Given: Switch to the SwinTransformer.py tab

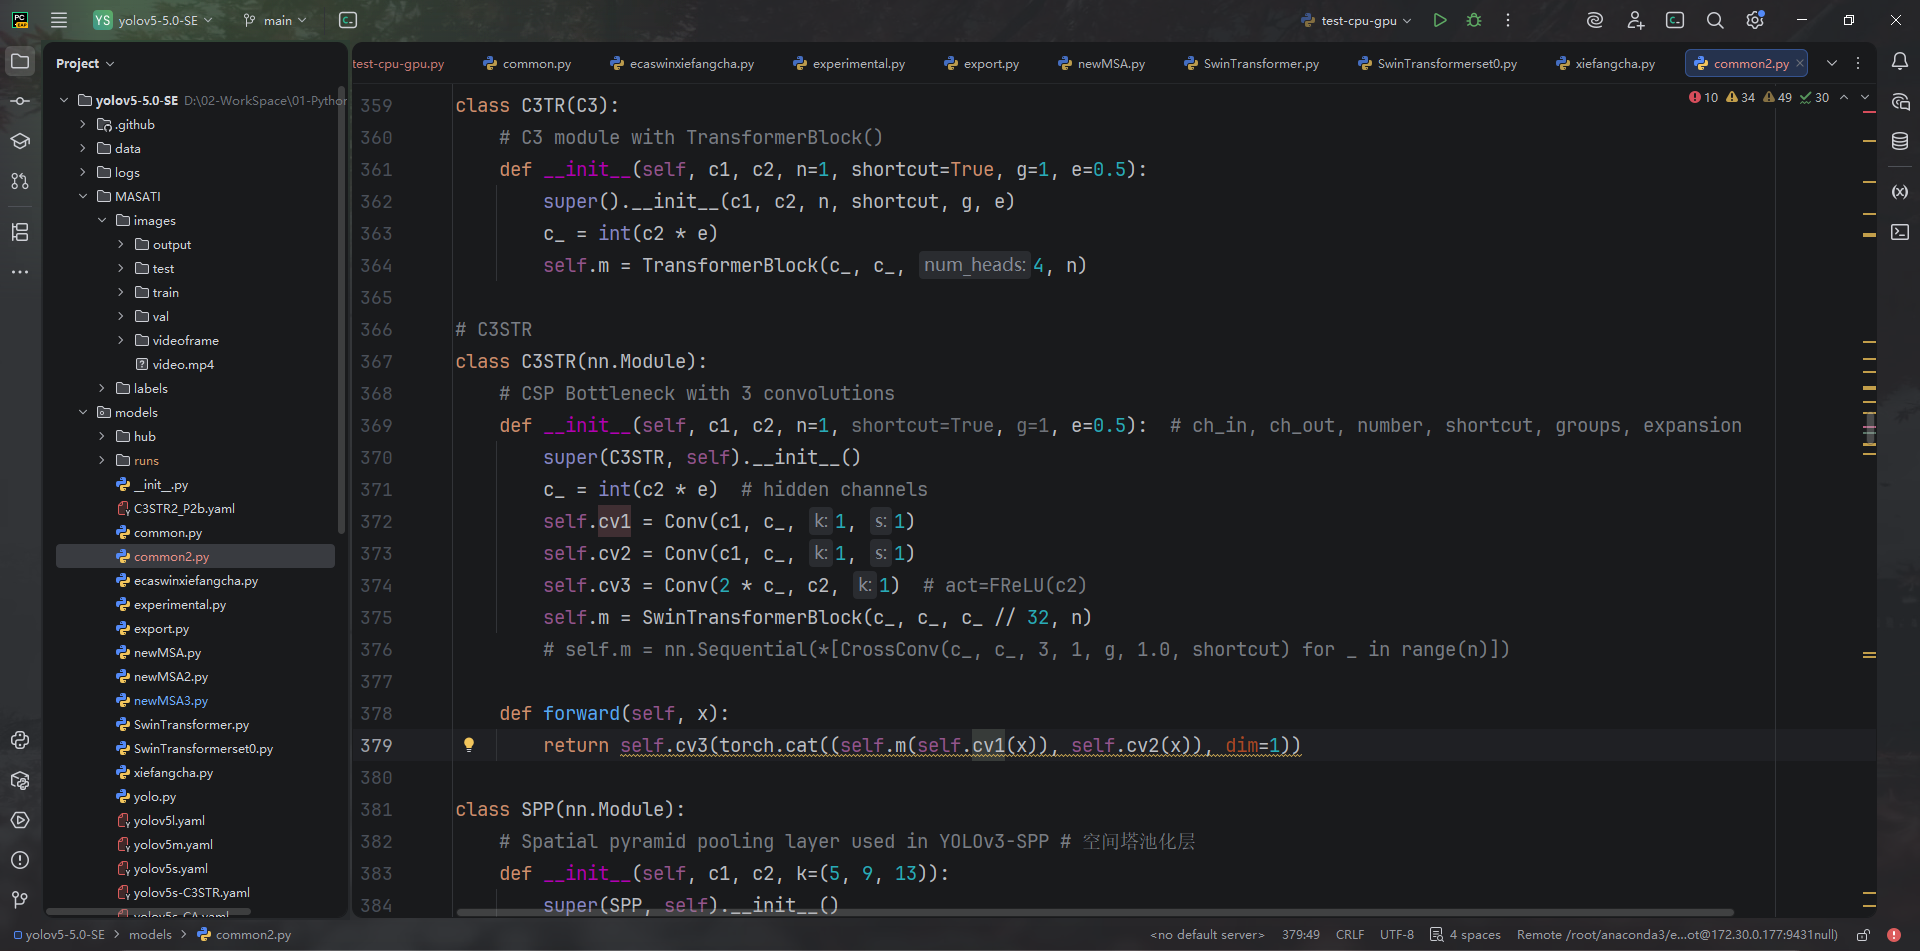Looking at the screenshot, I should 1260,63.
